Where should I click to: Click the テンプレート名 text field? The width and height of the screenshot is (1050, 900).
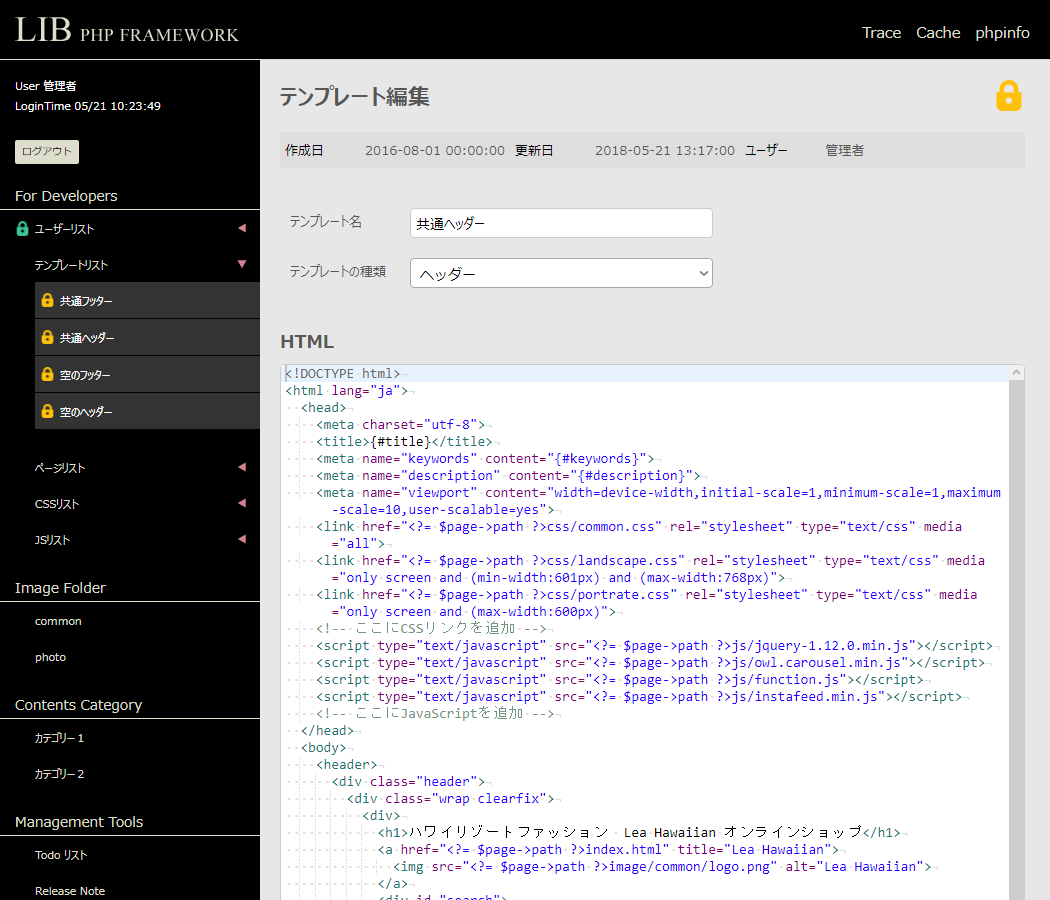point(561,223)
